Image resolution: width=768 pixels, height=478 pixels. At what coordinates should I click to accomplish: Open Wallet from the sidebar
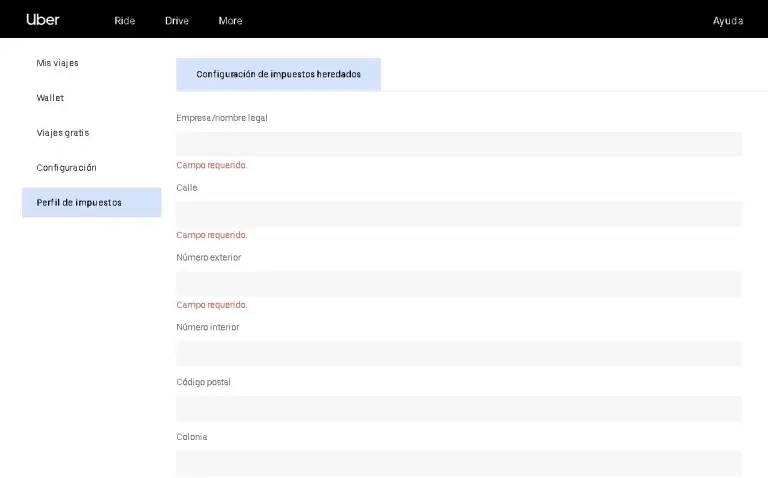tap(50, 98)
